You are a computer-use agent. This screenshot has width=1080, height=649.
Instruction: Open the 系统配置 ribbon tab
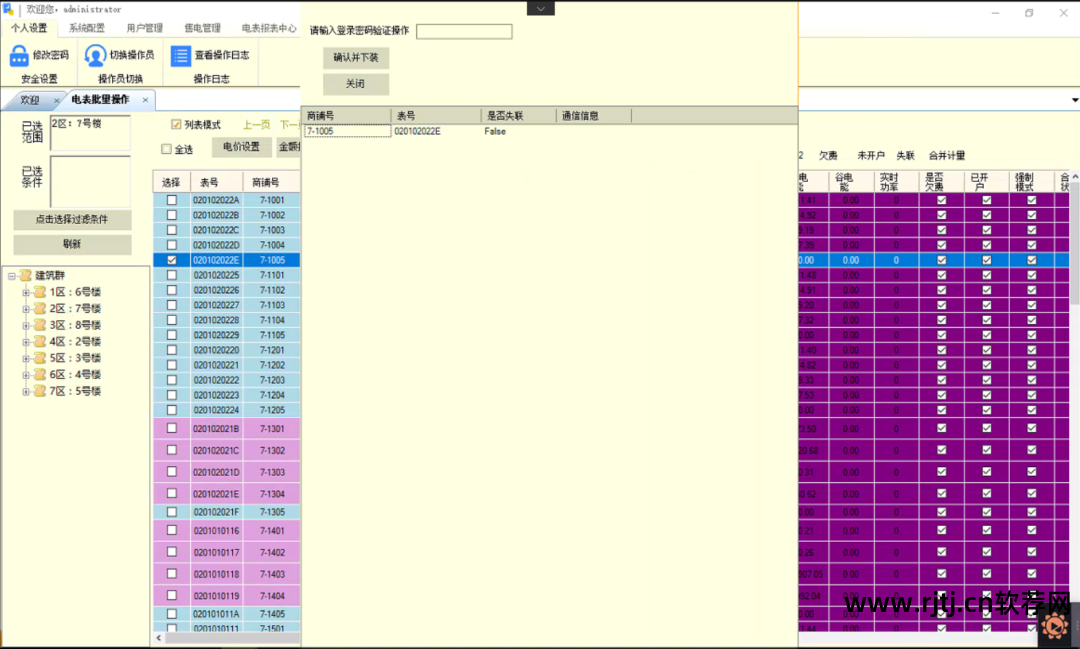(87, 29)
